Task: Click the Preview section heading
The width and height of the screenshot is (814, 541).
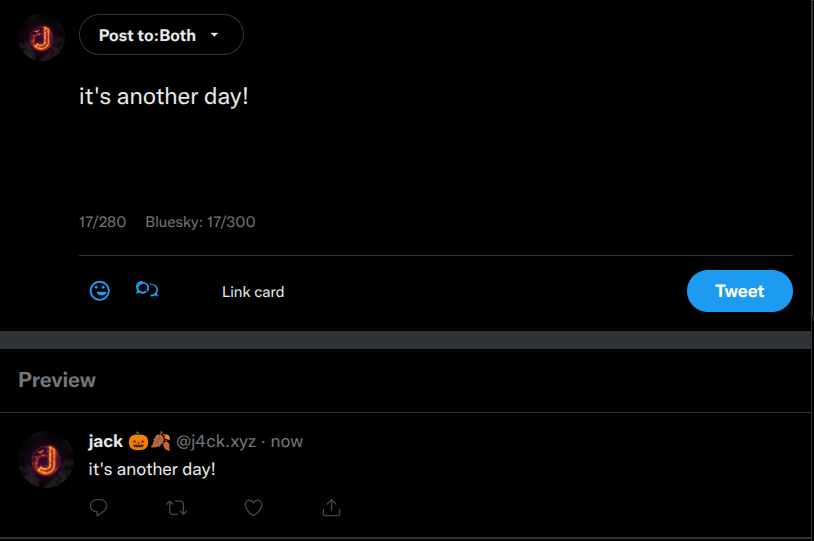Action: pos(57,380)
